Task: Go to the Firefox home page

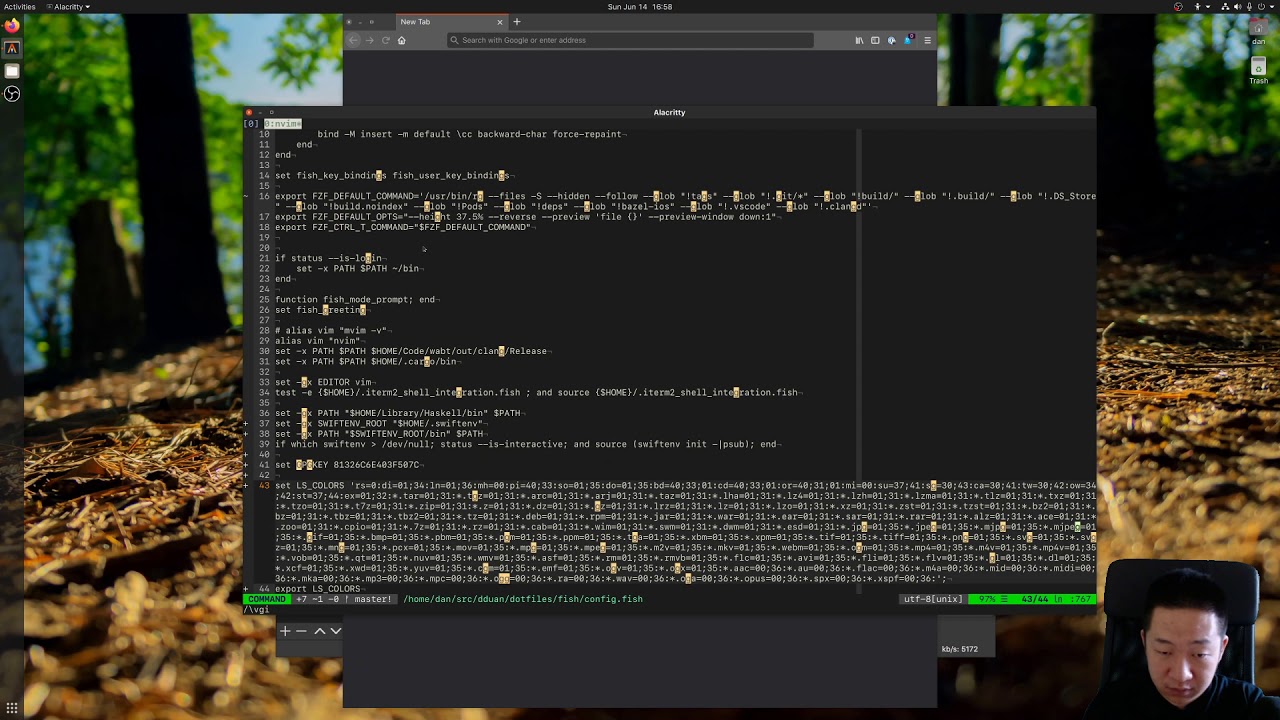Action: pyautogui.click(x=402, y=40)
